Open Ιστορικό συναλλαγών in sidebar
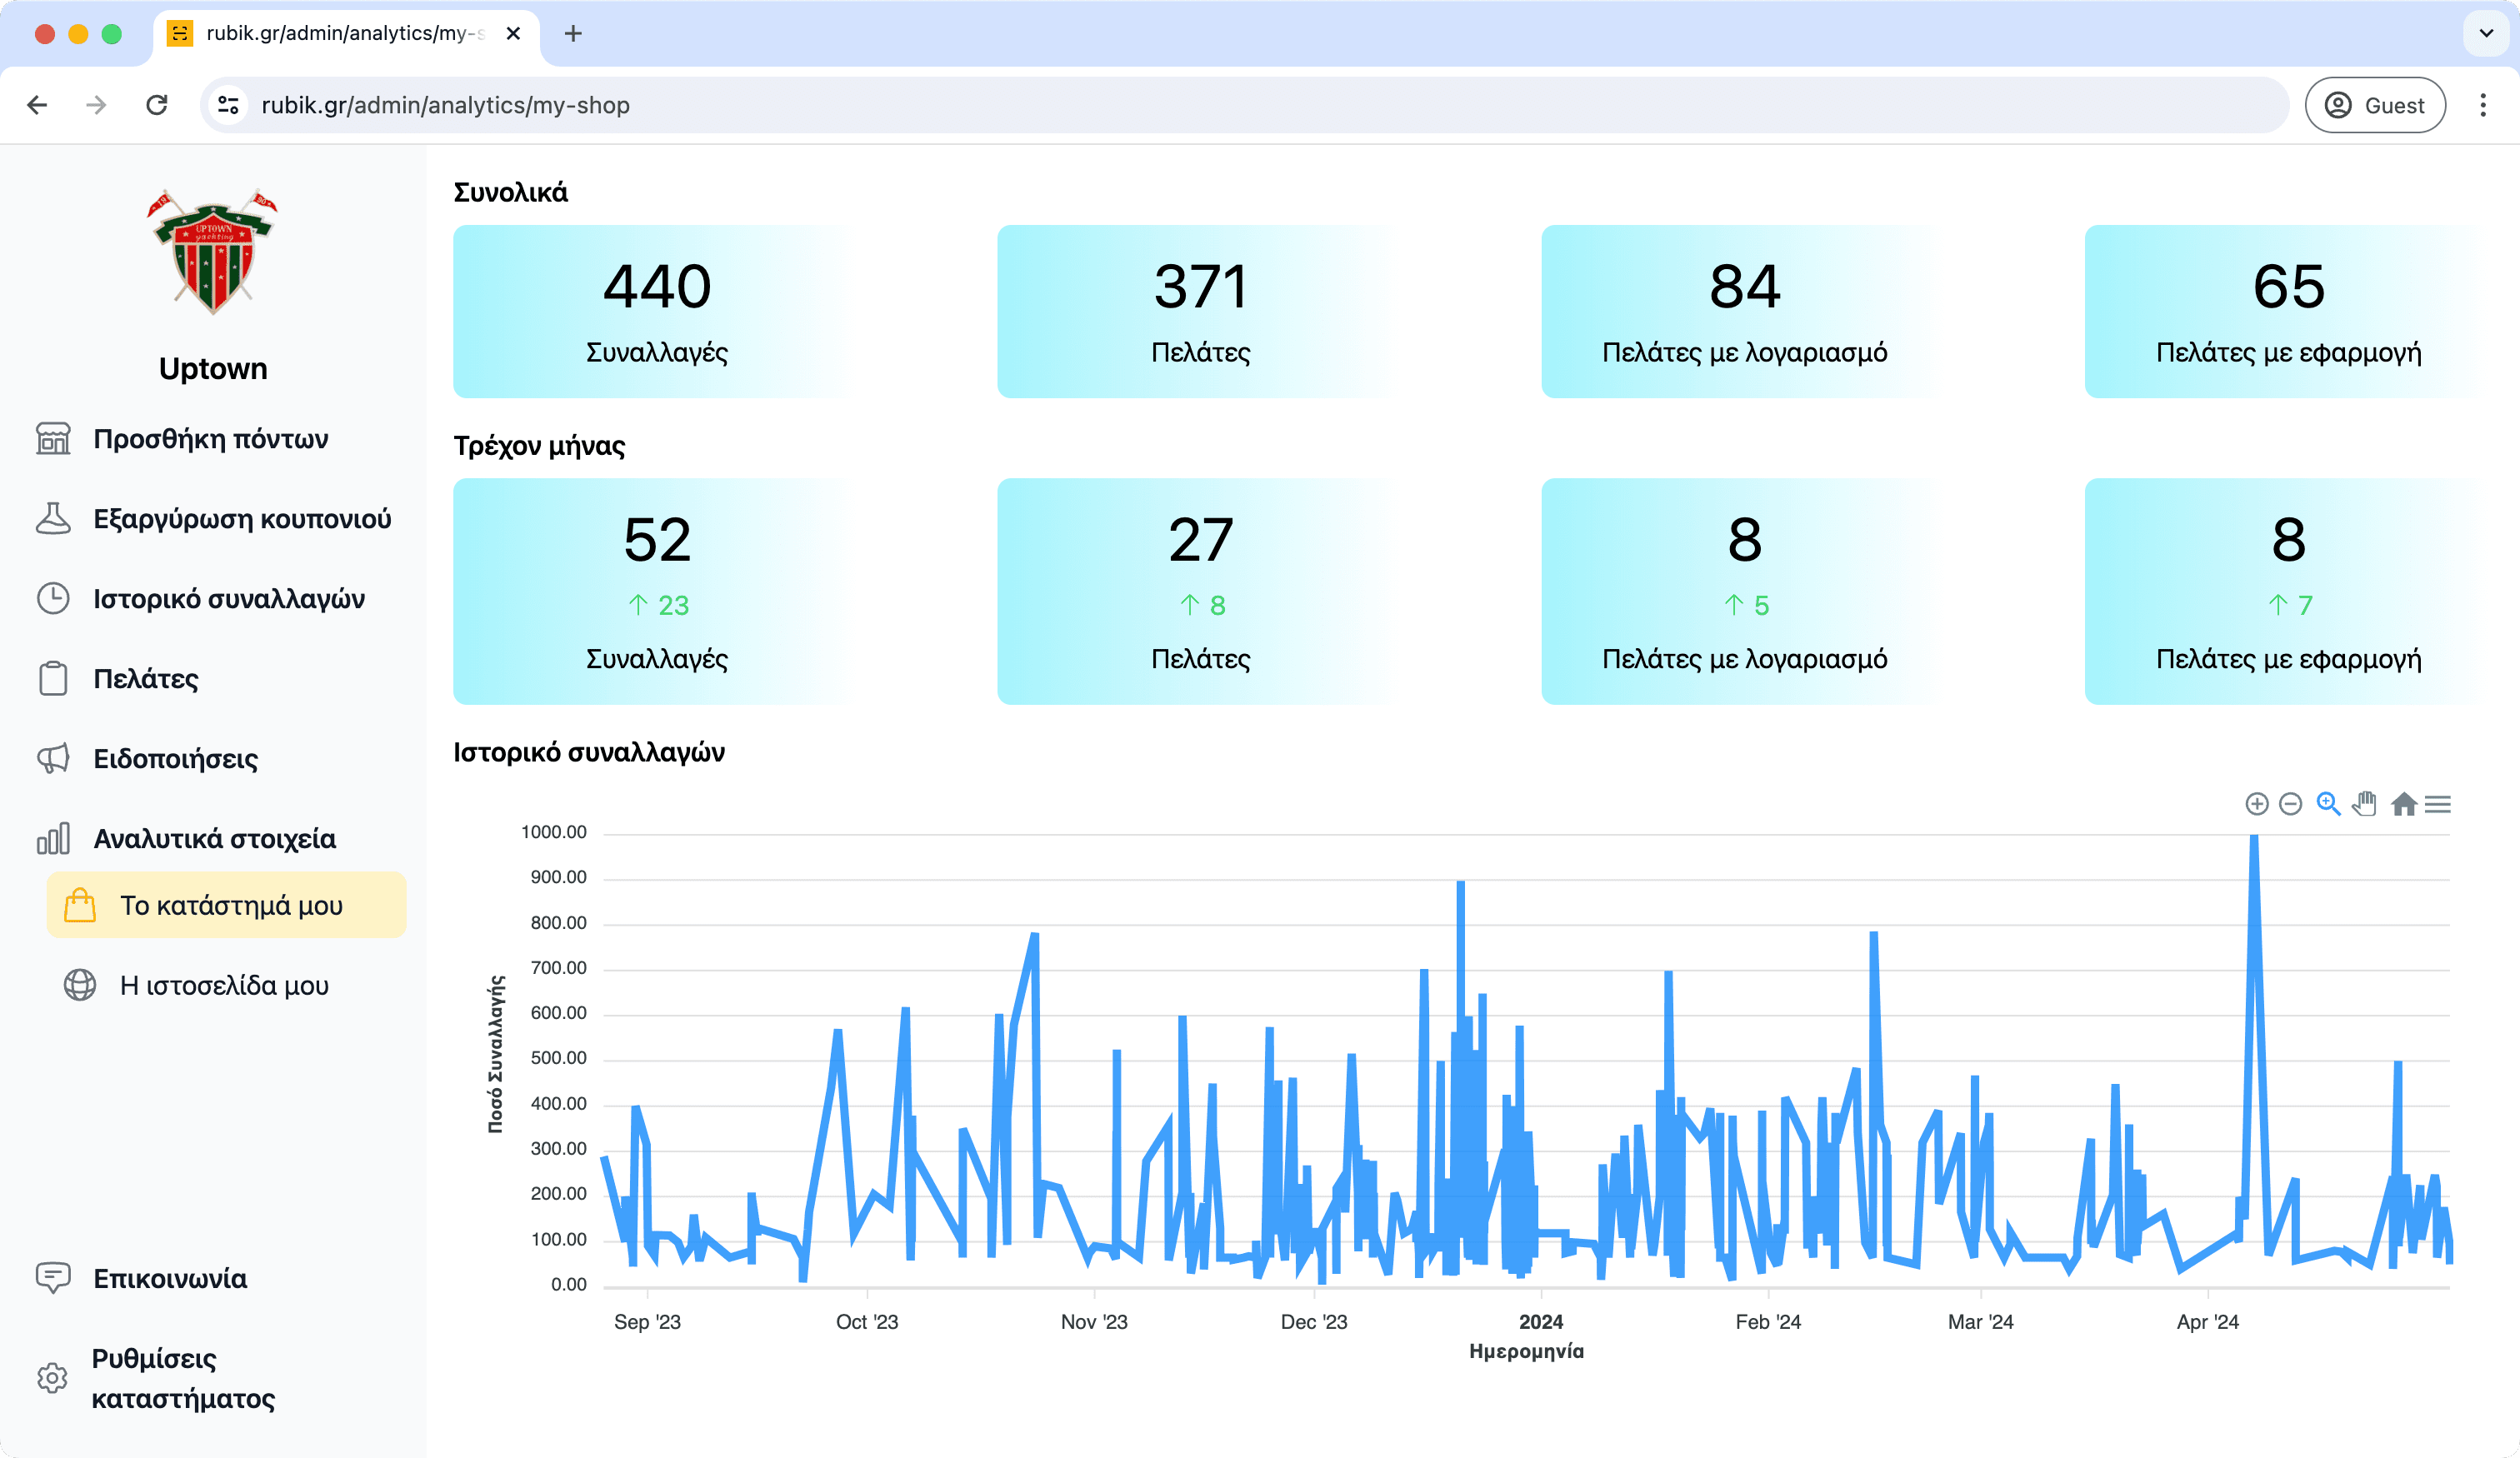This screenshot has height=1458, width=2520. point(228,599)
